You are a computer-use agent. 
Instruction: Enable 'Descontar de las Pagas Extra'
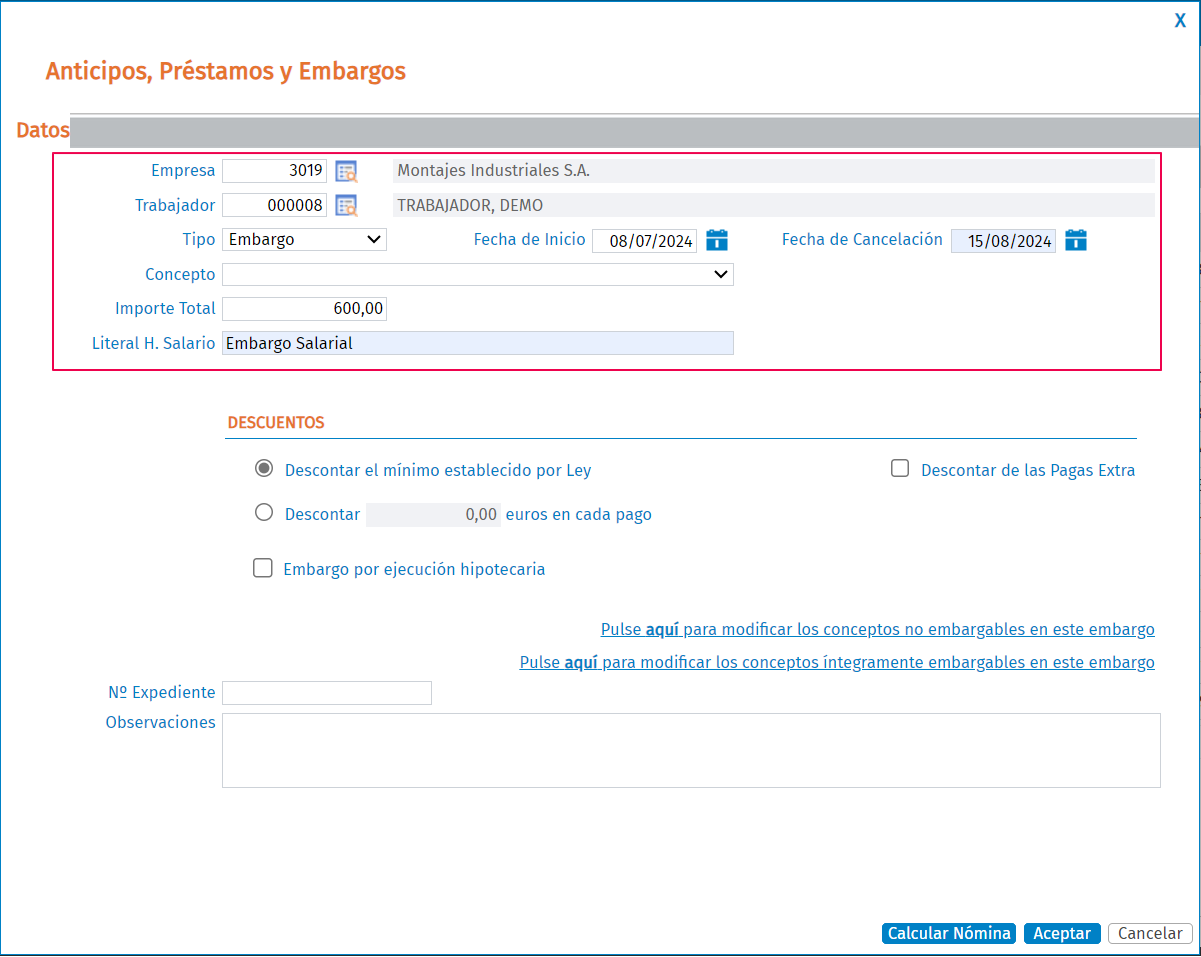tap(900, 468)
